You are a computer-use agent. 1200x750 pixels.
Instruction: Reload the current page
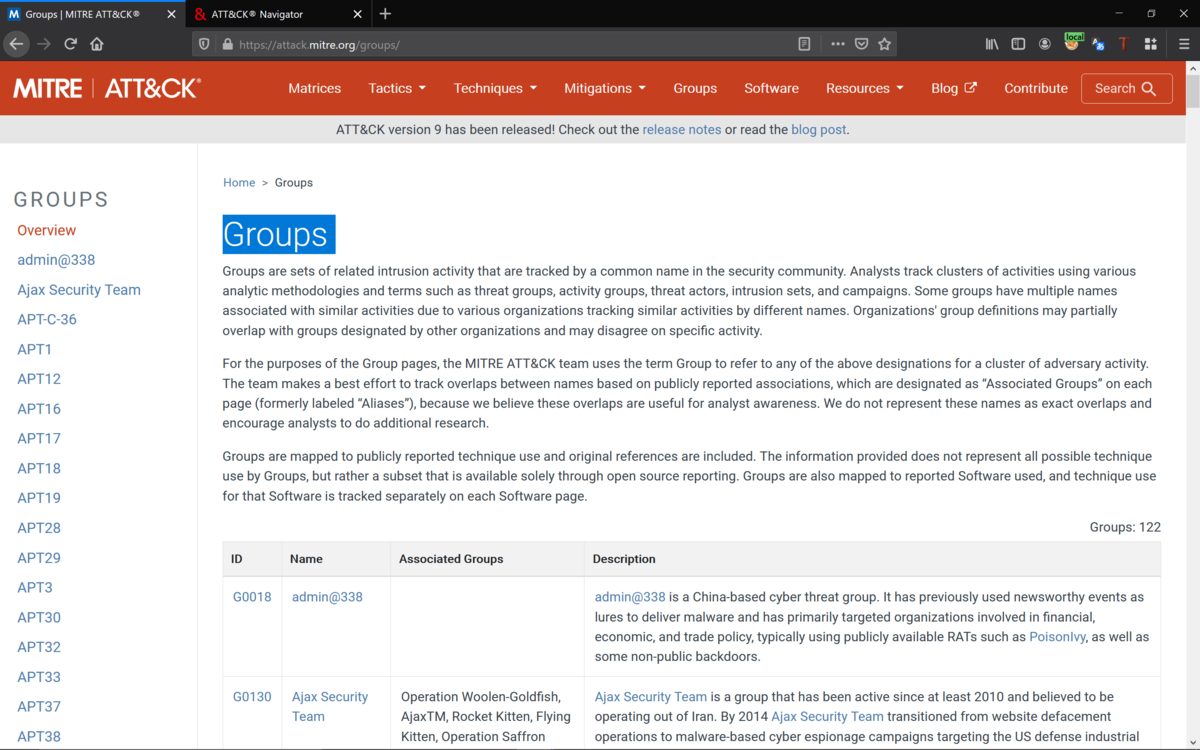click(x=70, y=44)
